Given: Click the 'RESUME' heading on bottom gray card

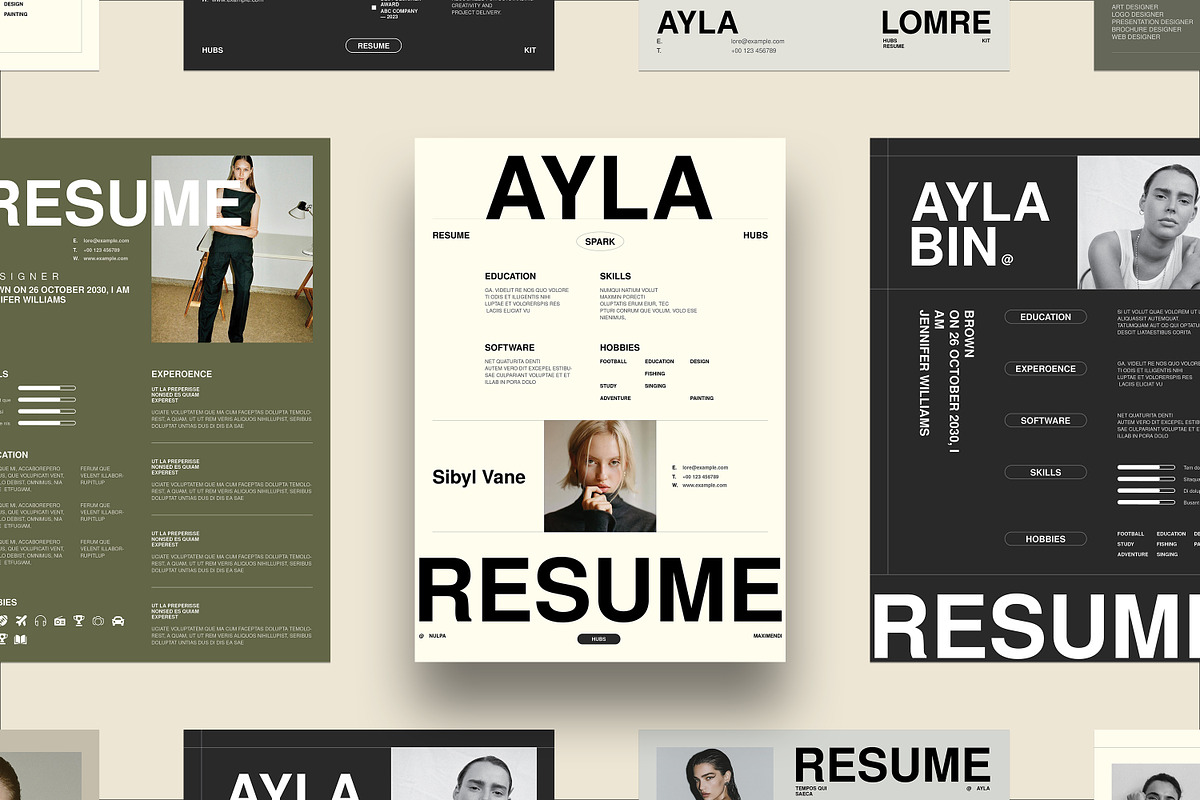Looking at the screenshot, I should [892, 766].
